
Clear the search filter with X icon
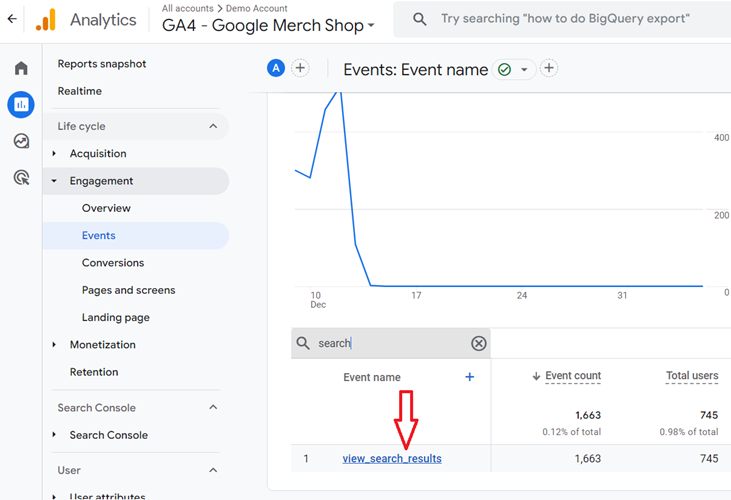pos(478,343)
